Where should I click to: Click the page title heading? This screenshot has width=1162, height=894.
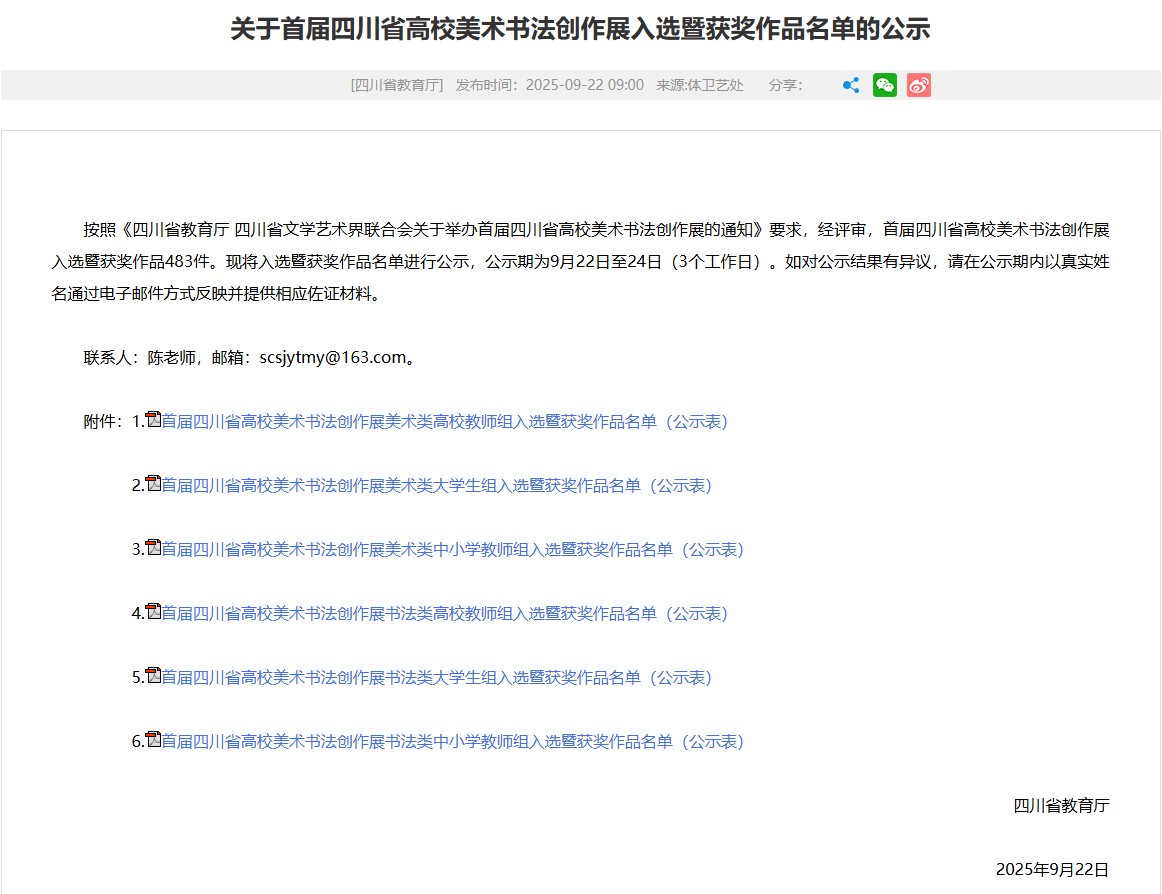580,29
